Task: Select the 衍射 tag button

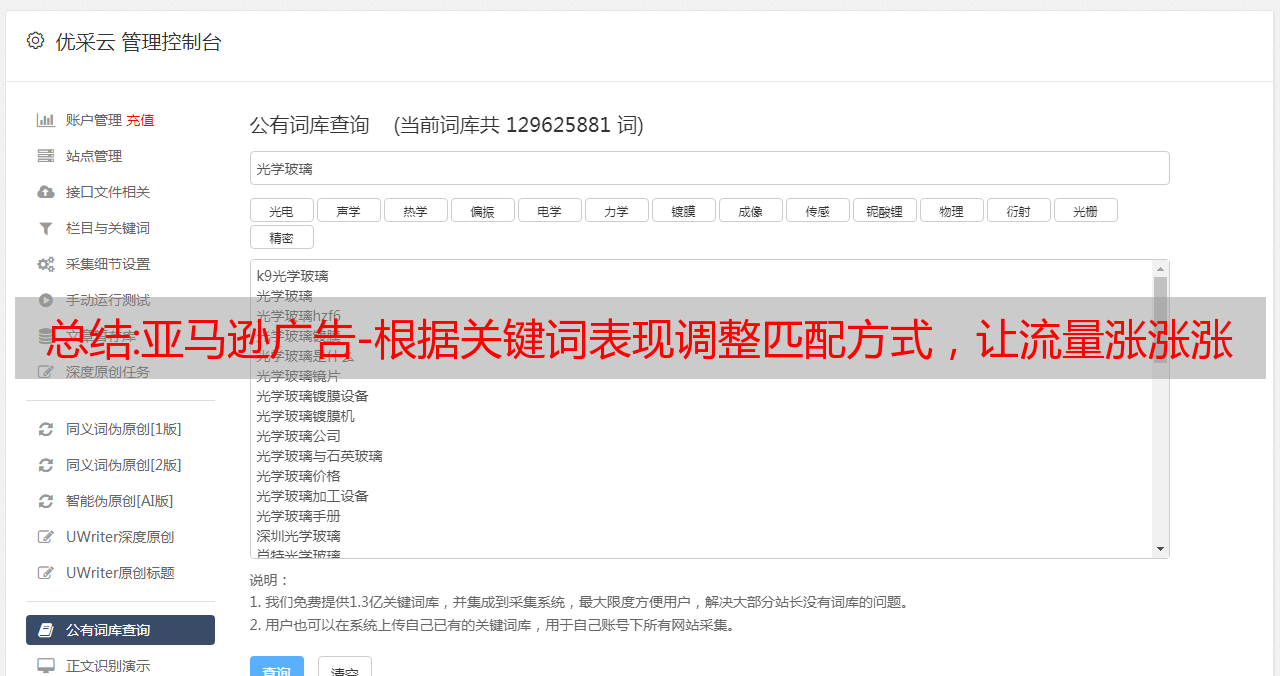Action: 1018,210
